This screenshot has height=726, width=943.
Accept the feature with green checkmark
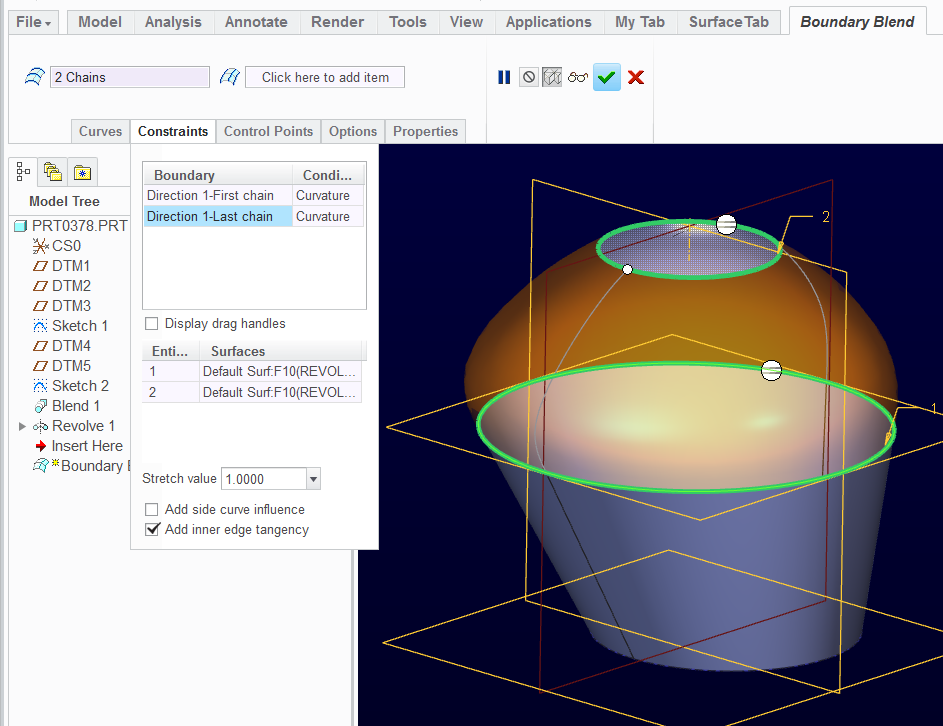click(x=607, y=78)
